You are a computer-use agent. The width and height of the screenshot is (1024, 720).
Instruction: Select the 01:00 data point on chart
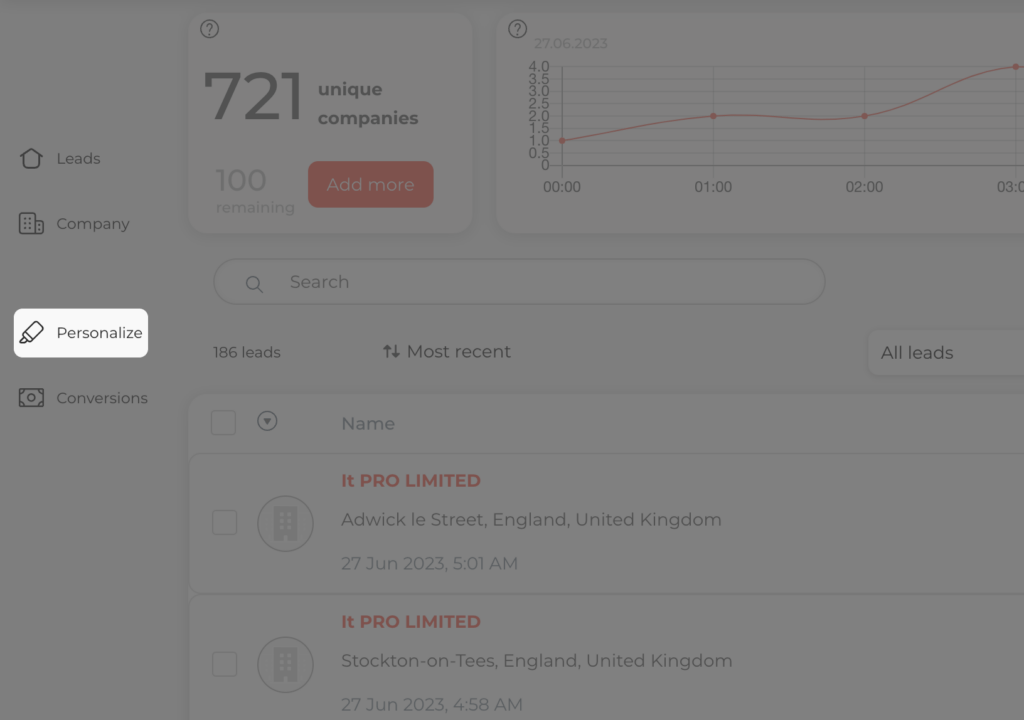pos(713,116)
